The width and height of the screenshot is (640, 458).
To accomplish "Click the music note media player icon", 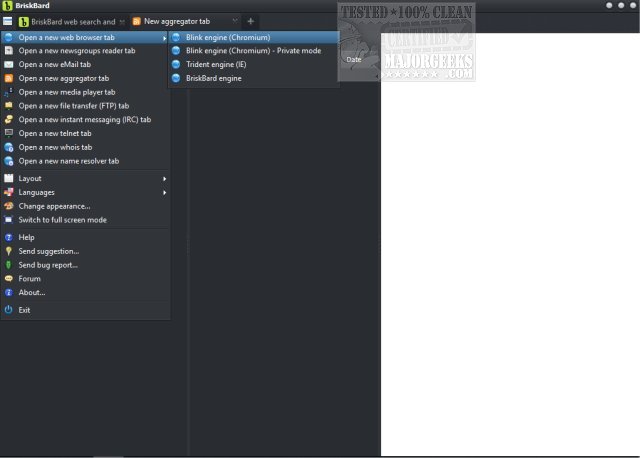I will pyautogui.click(x=9, y=92).
